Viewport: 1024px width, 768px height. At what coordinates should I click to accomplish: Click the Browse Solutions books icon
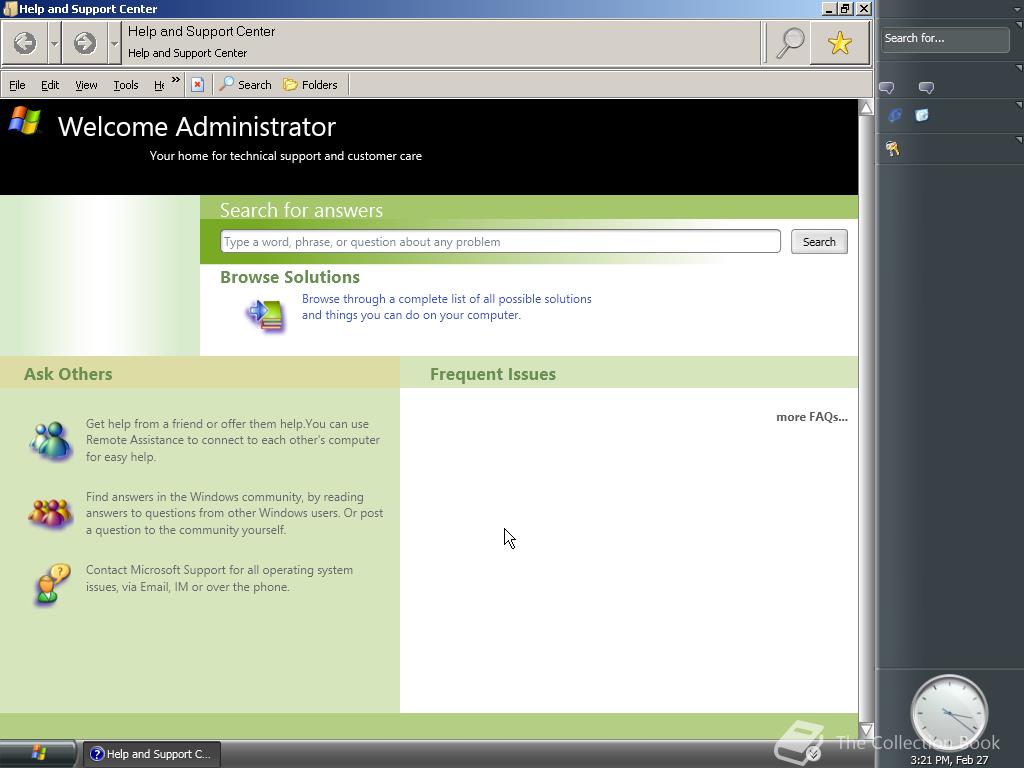tap(266, 315)
